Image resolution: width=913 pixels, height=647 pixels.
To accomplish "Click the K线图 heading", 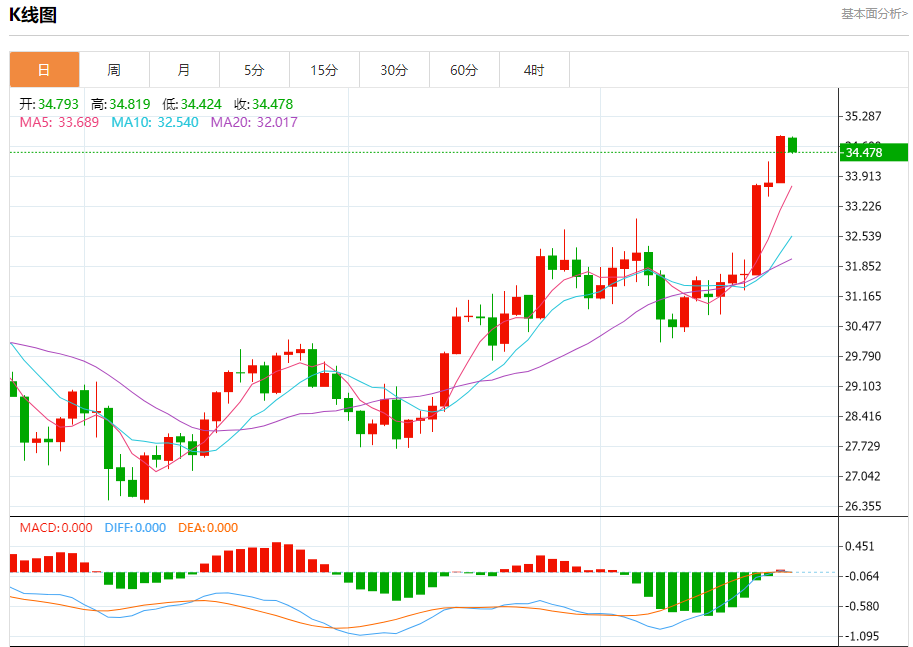I will tap(33, 15).
